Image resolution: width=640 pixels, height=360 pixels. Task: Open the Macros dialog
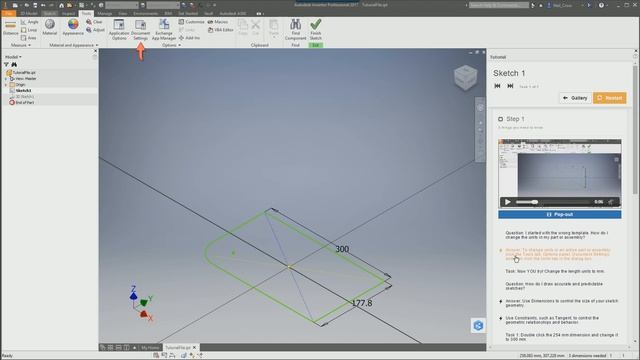click(x=218, y=22)
